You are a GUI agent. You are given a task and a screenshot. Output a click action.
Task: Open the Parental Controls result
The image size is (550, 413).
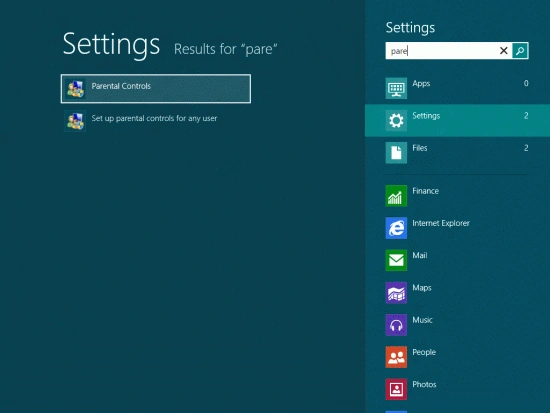(x=156, y=89)
